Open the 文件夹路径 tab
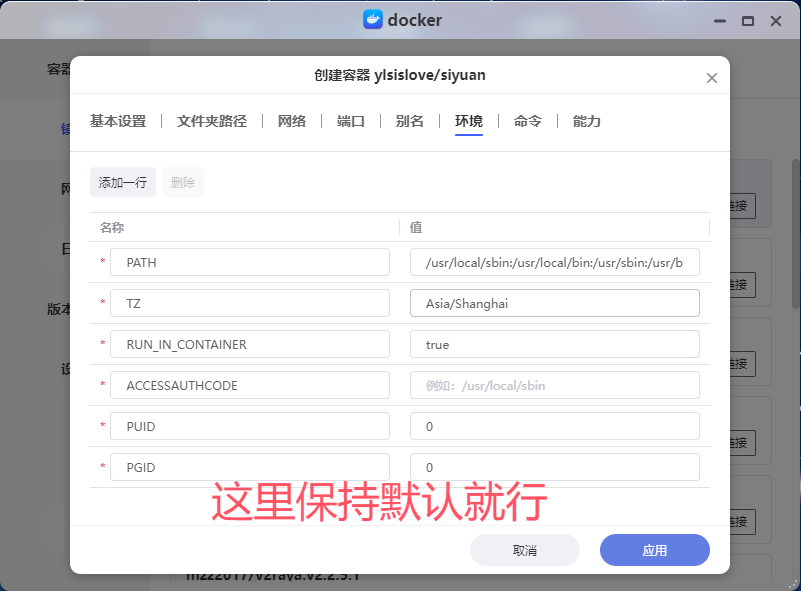801x591 pixels. (212, 121)
